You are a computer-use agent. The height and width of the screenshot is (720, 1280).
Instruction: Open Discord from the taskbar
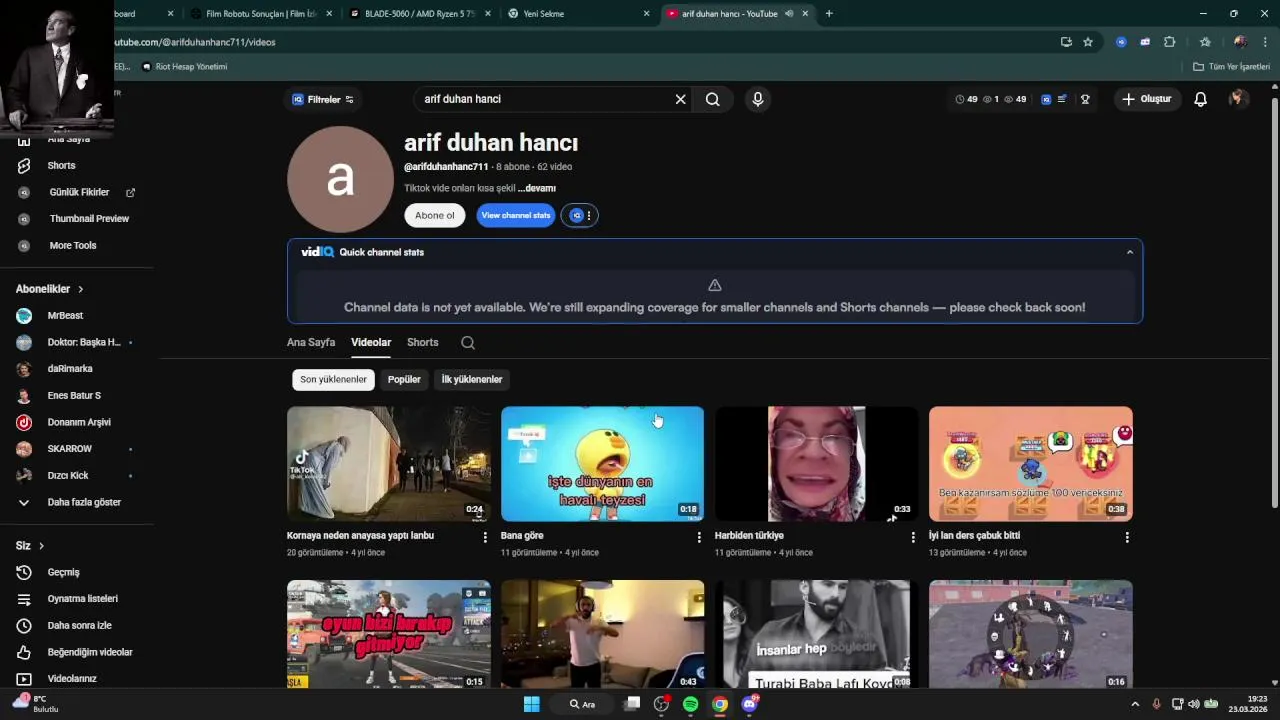click(749, 704)
